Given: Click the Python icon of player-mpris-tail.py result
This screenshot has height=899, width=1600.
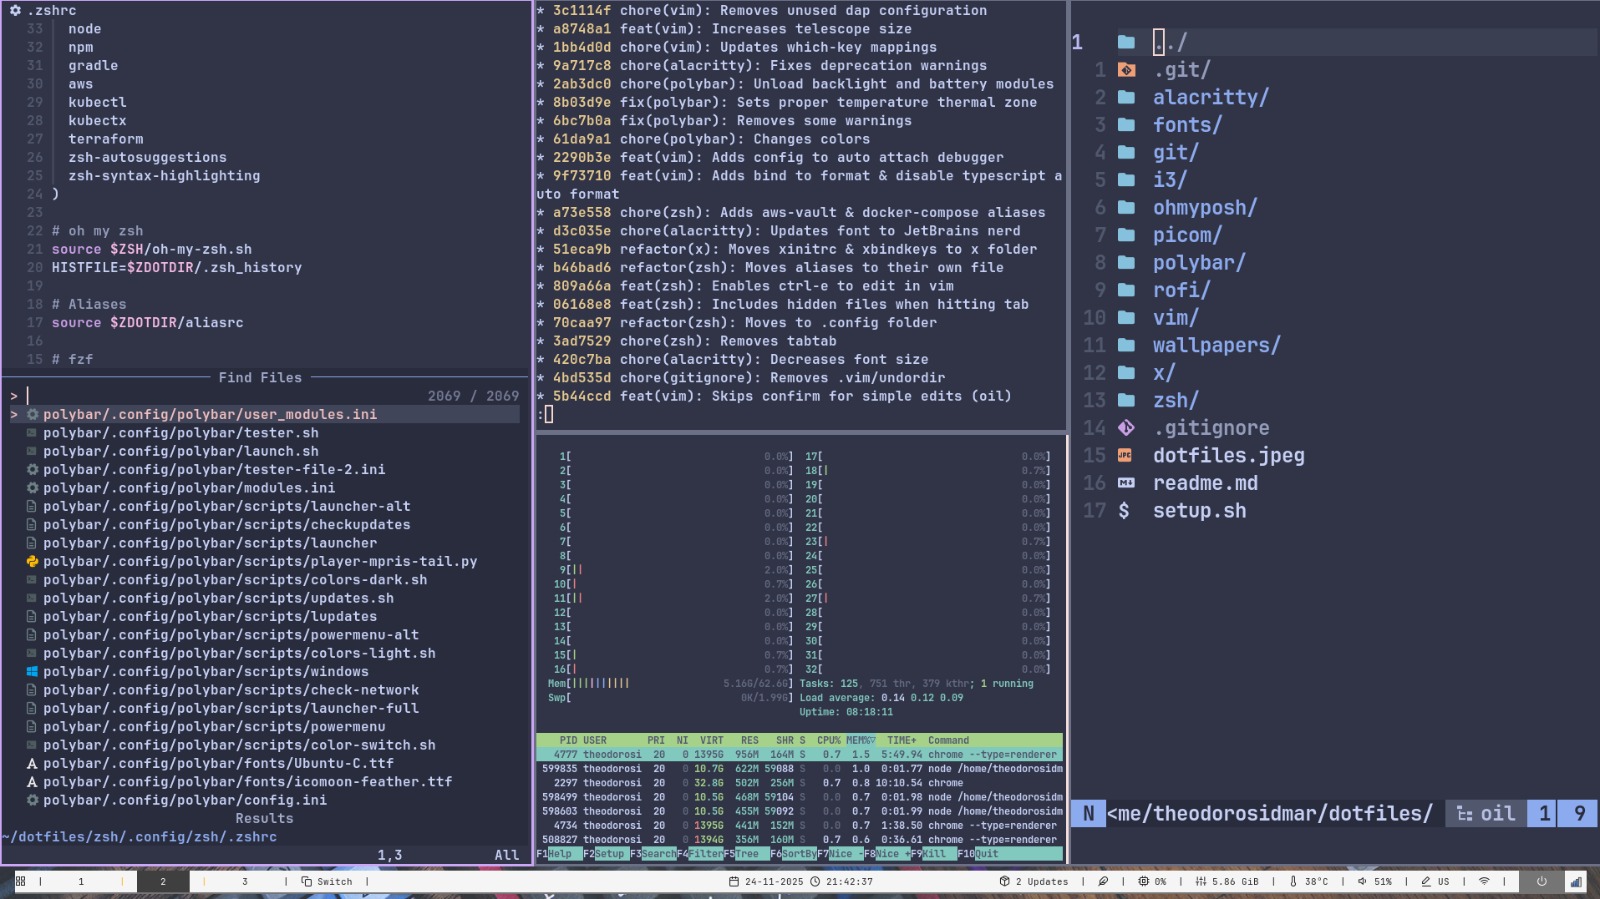Looking at the screenshot, I should coord(32,561).
